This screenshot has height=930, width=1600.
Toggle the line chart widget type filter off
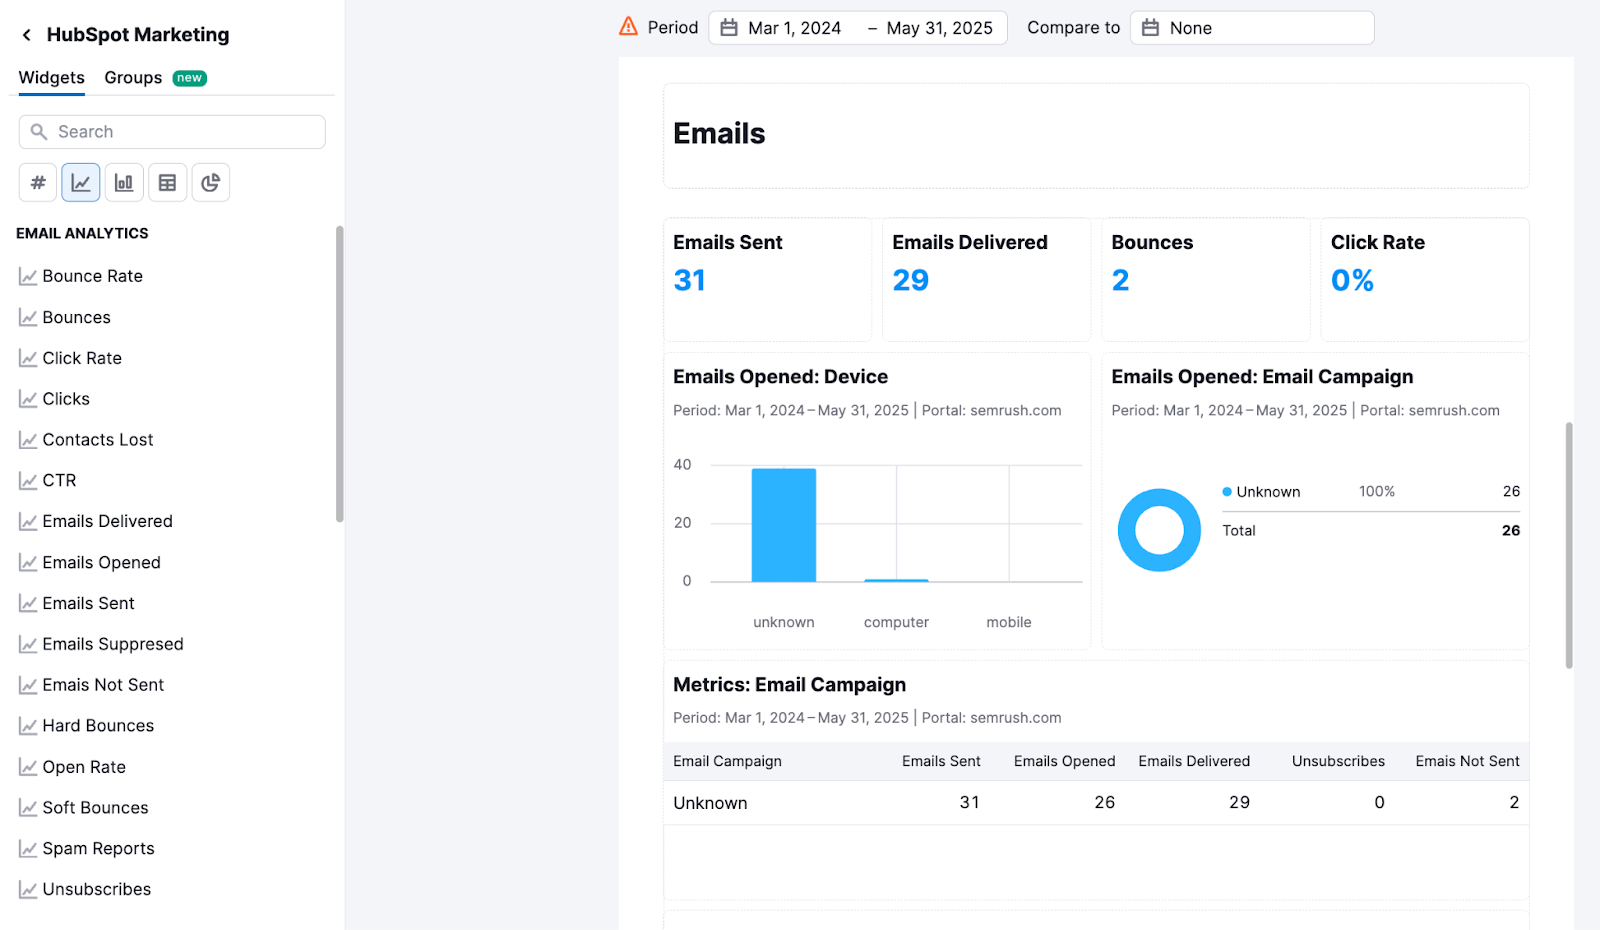(80, 182)
